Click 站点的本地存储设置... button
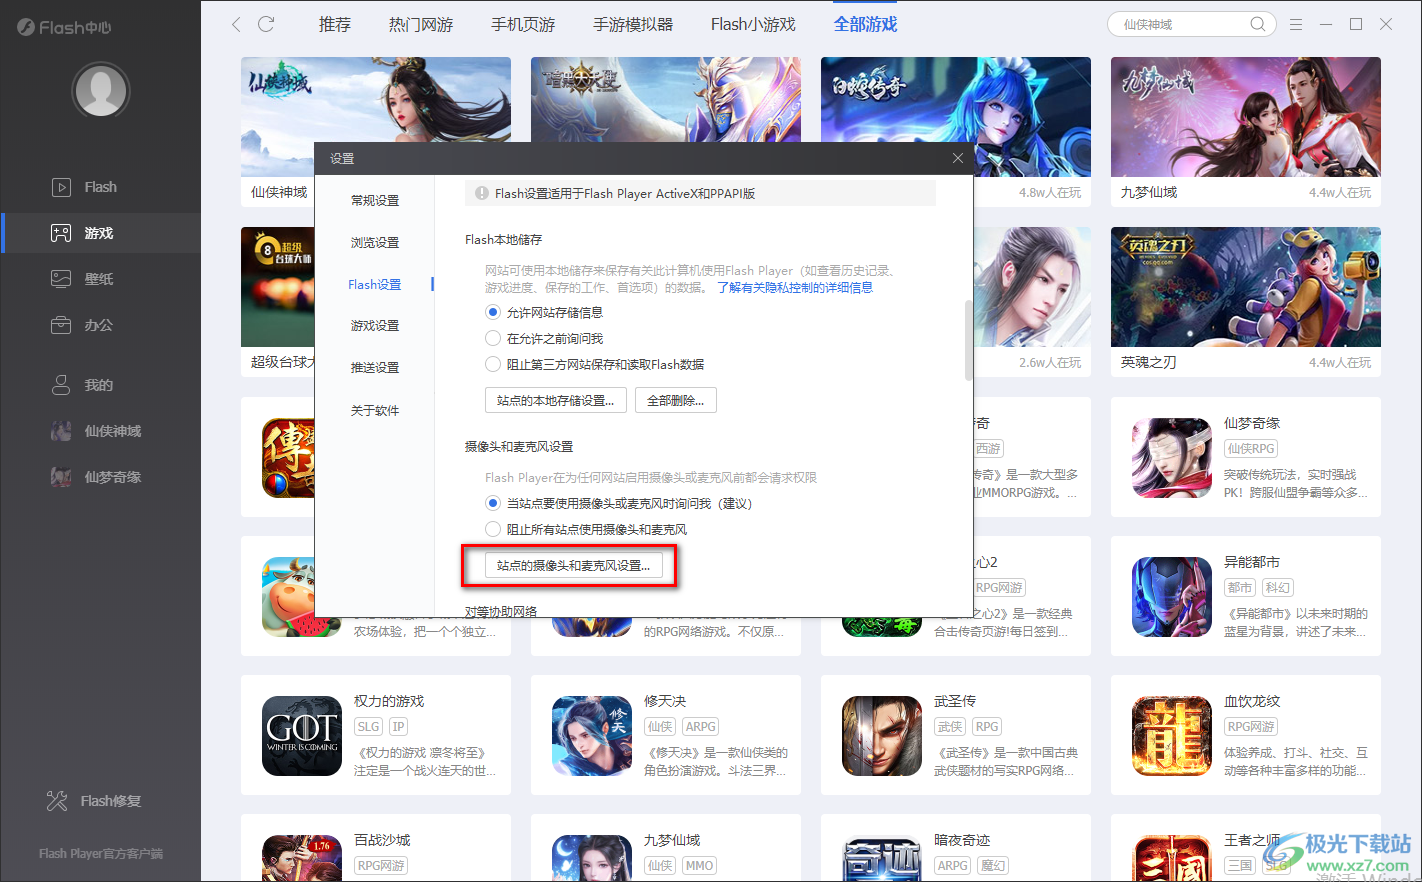1422x882 pixels. tap(556, 401)
